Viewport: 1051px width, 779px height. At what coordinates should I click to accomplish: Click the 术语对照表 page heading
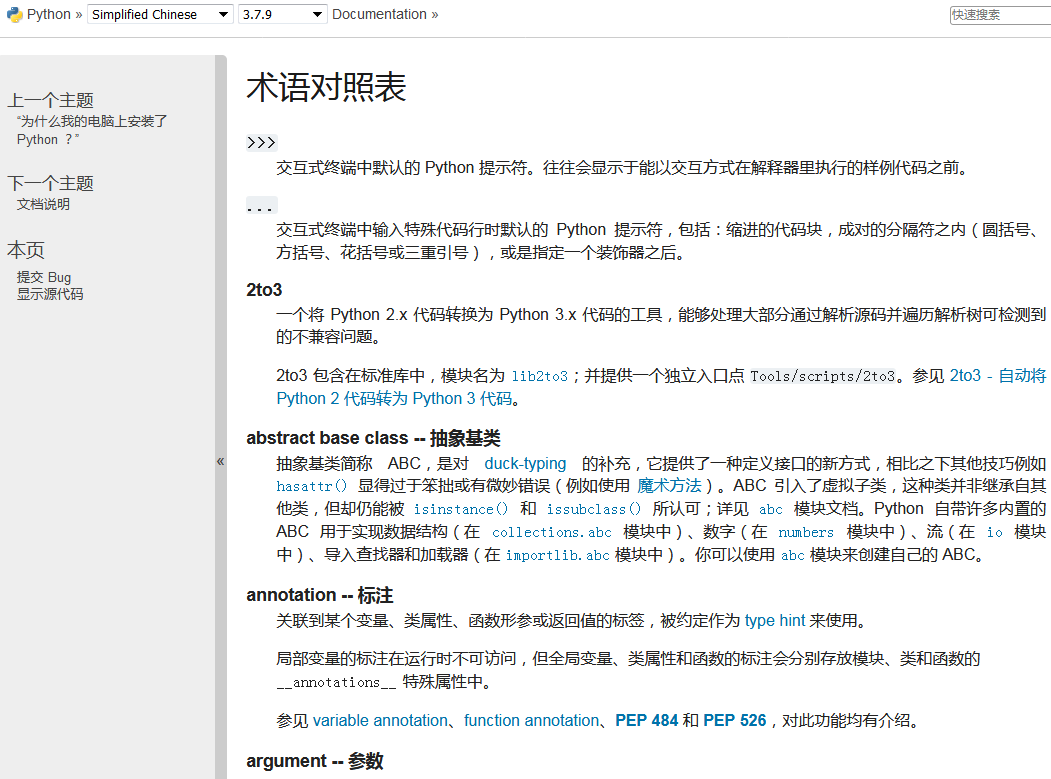click(326, 88)
